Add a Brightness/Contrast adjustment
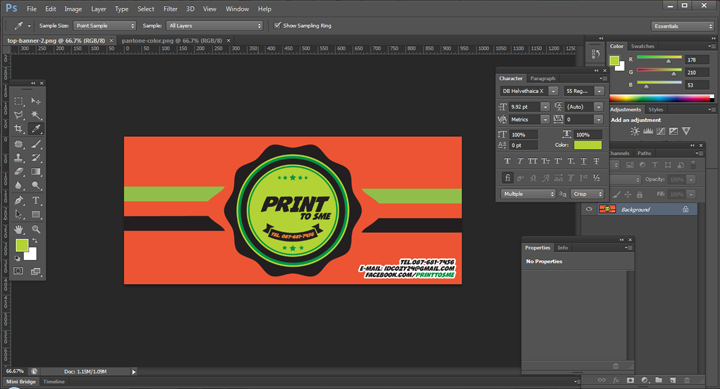 point(635,131)
